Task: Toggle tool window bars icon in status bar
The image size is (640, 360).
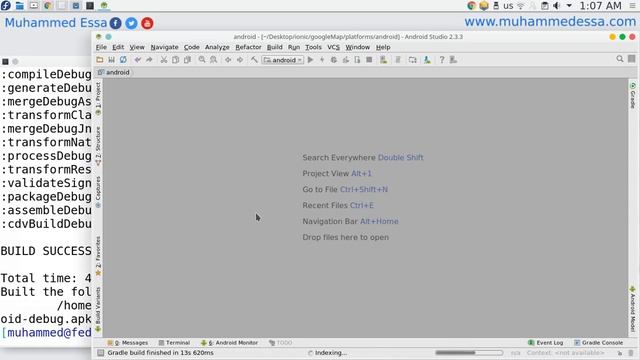Action: tap(100, 353)
